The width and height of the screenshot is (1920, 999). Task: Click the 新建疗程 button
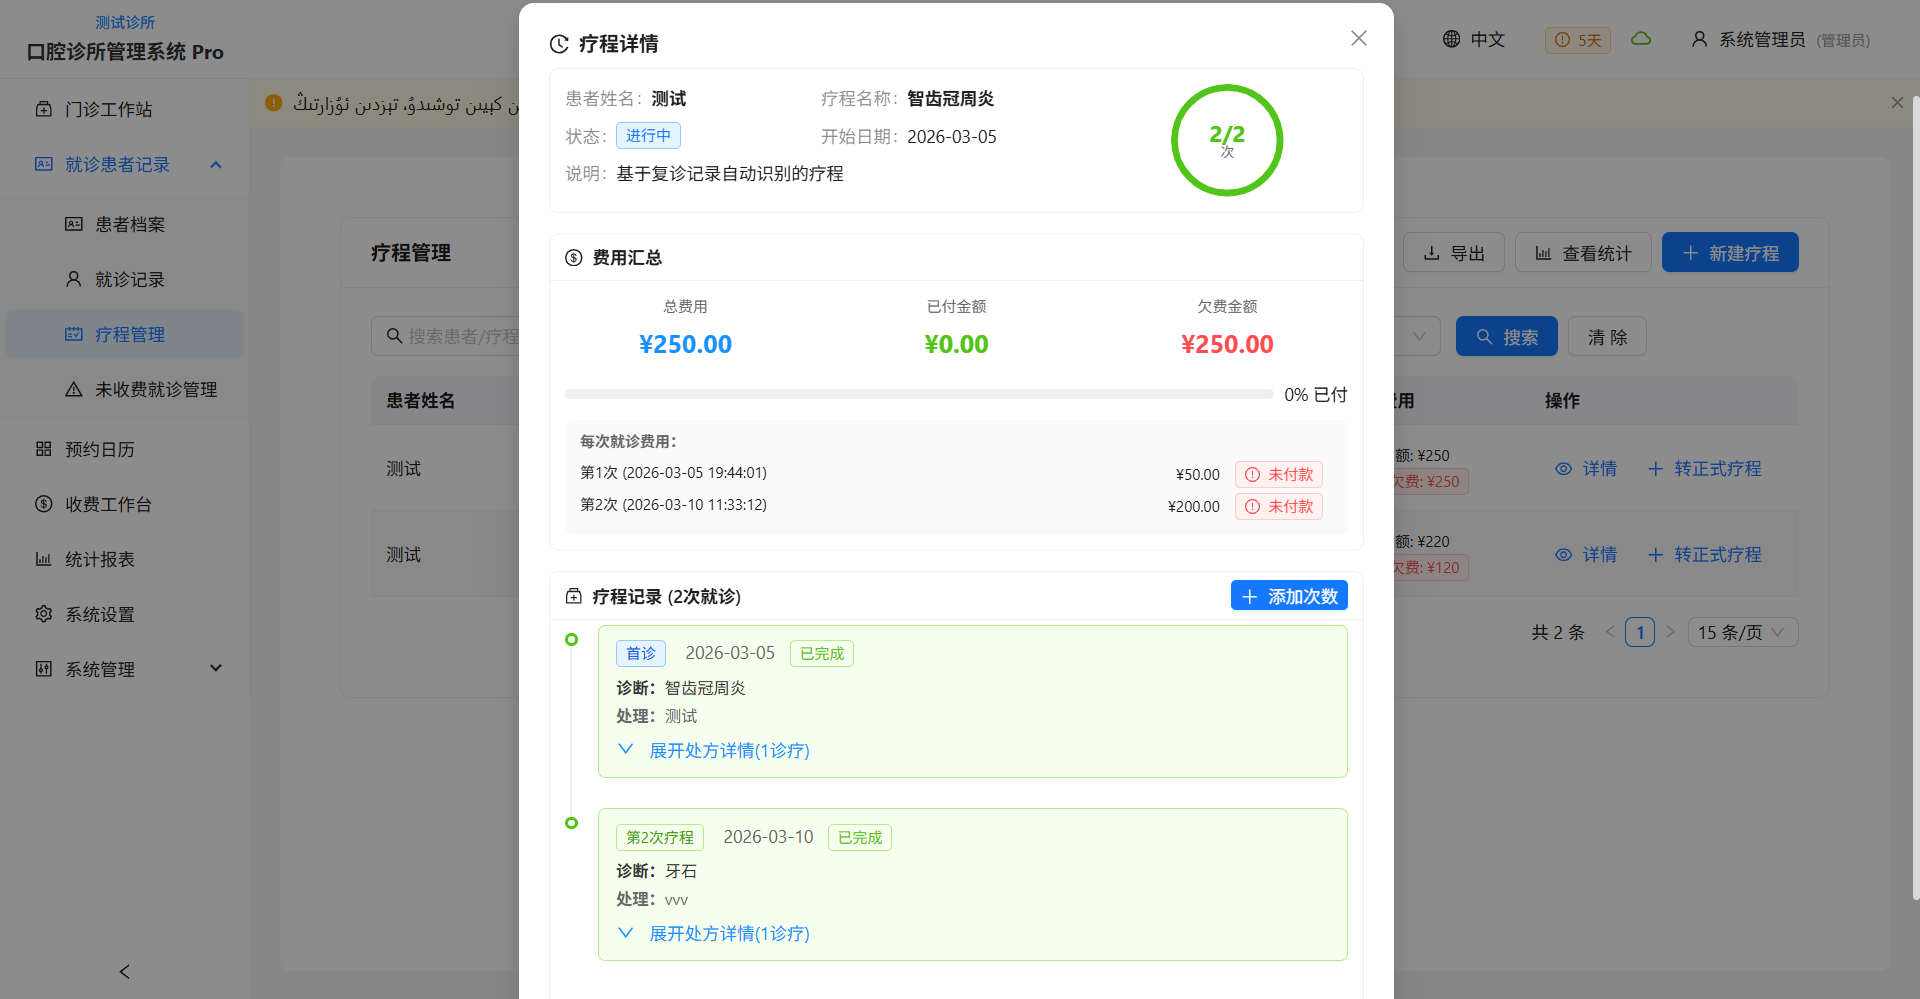[x=1729, y=253]
